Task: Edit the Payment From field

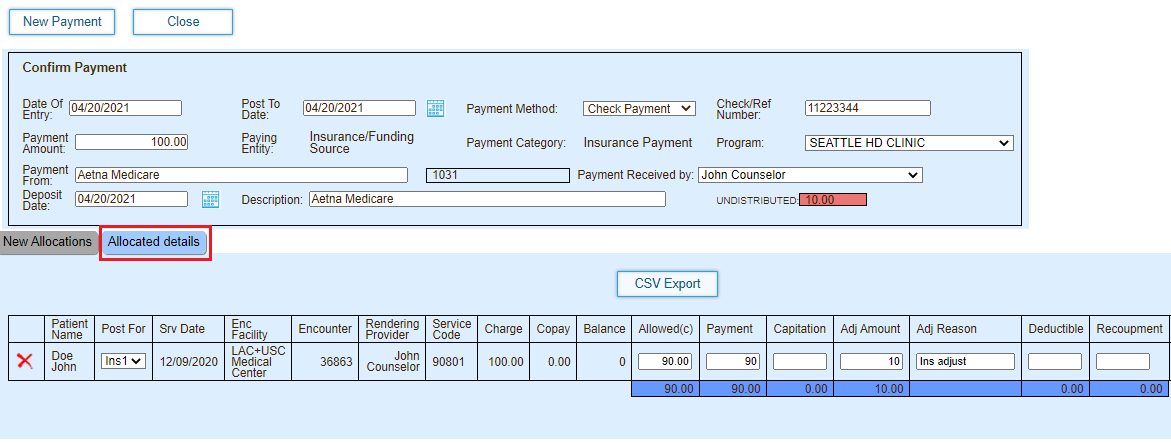Action: click(240, 175)
